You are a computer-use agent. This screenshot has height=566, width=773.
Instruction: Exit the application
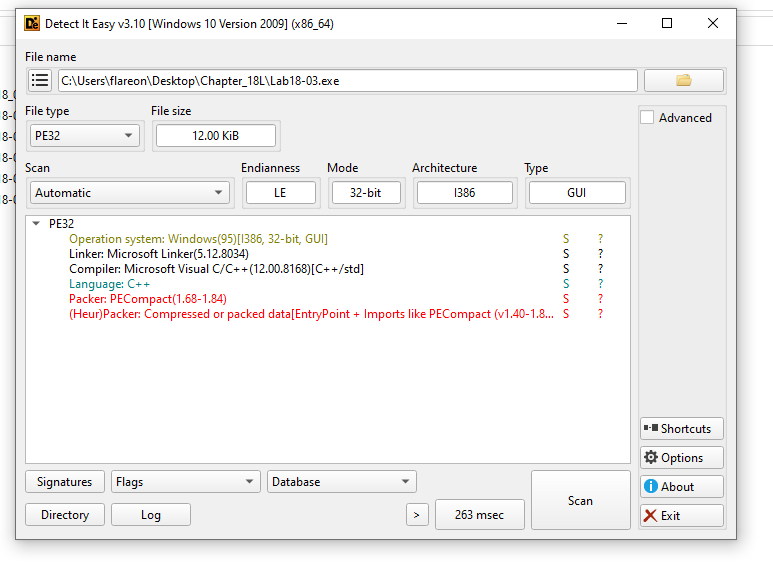682,516
